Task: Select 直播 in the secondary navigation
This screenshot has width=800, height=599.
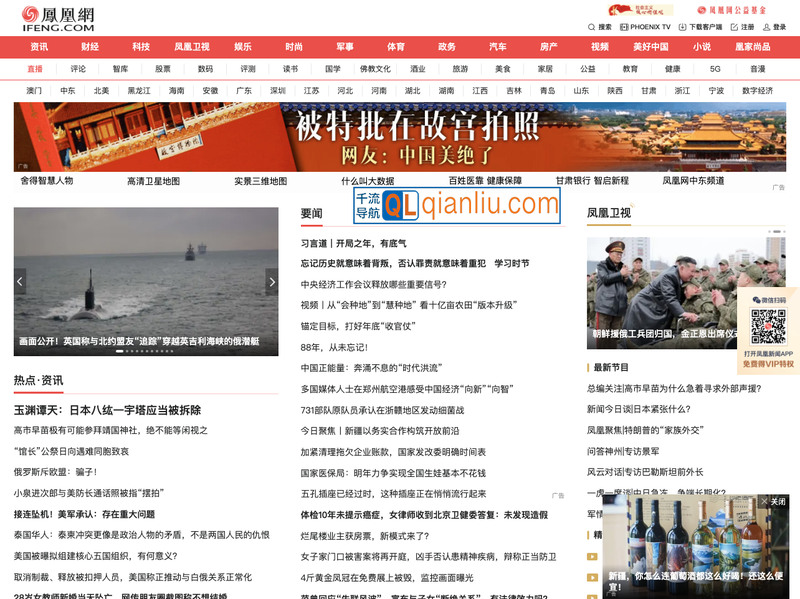Action: [x=35, y=69]
